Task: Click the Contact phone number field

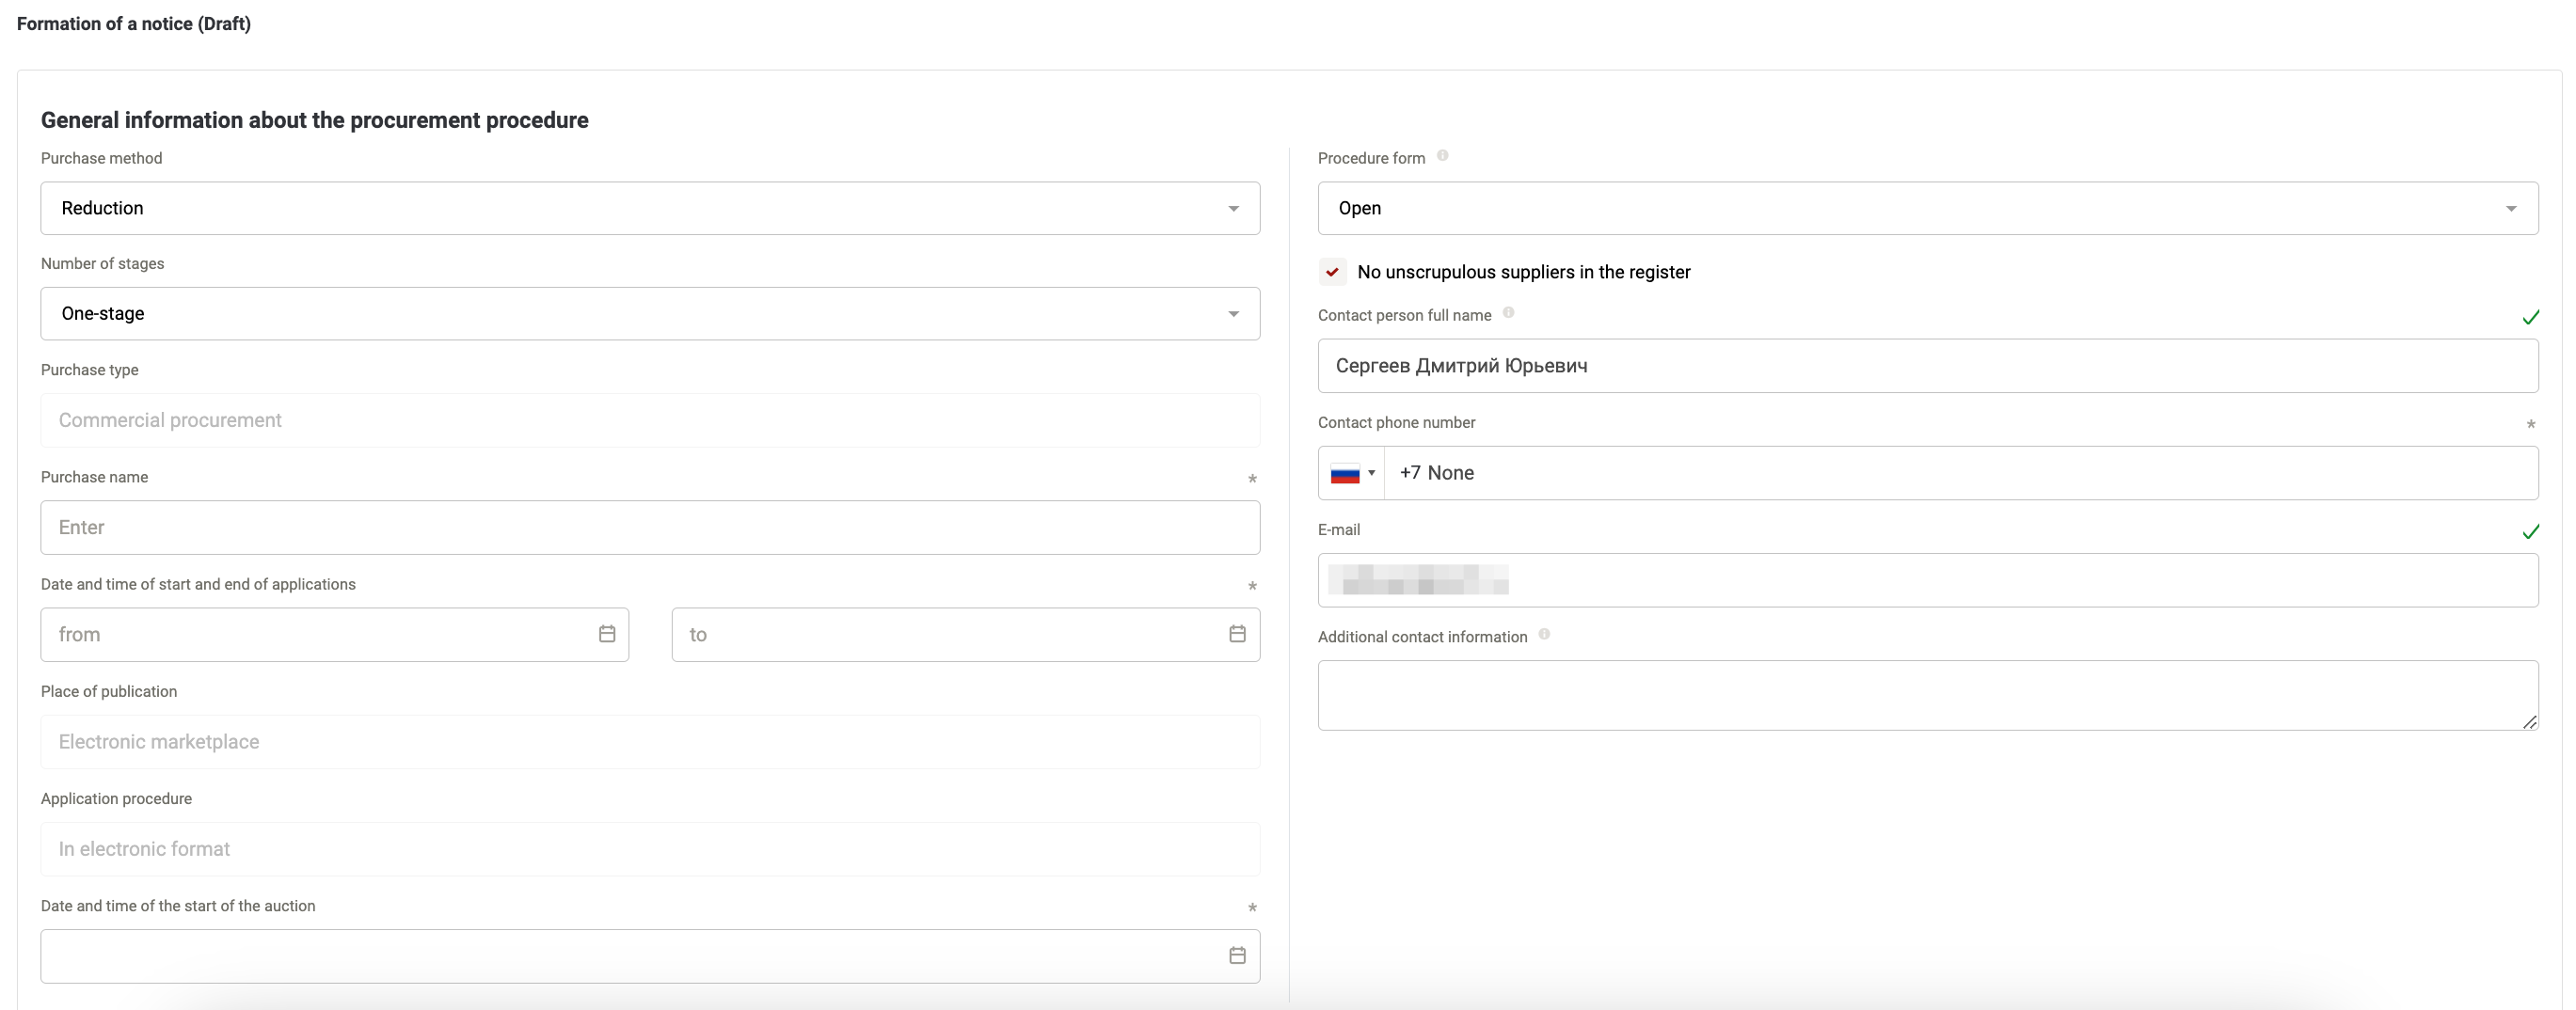Action: coord(1960,473)
